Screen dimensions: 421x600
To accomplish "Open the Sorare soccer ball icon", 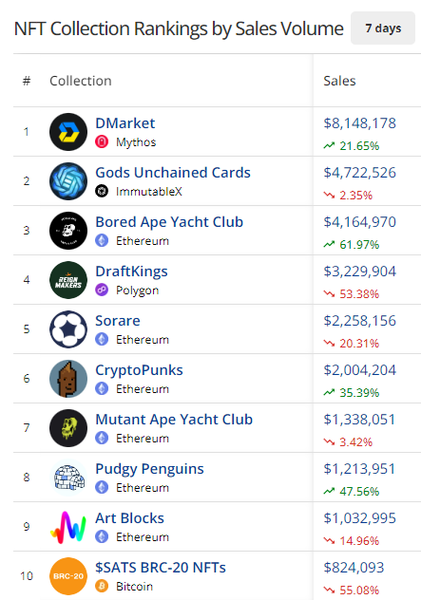I will [x=69, y=329].
